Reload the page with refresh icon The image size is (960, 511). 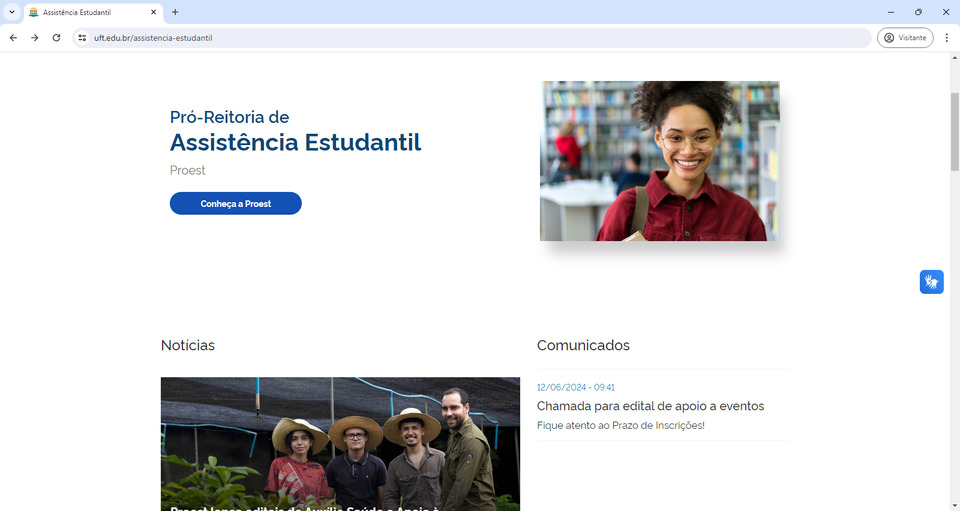click(x=56, y=38)
